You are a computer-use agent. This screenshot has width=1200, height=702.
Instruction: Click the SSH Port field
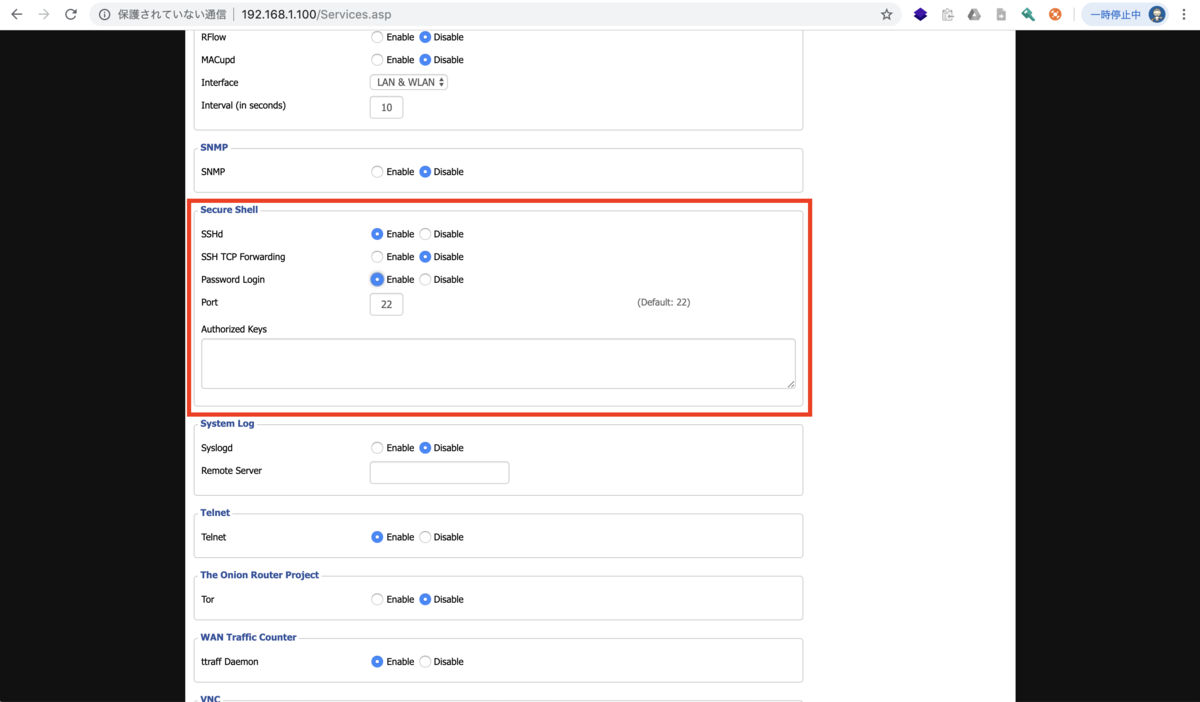pyautogui.click(x=386, y=304)
